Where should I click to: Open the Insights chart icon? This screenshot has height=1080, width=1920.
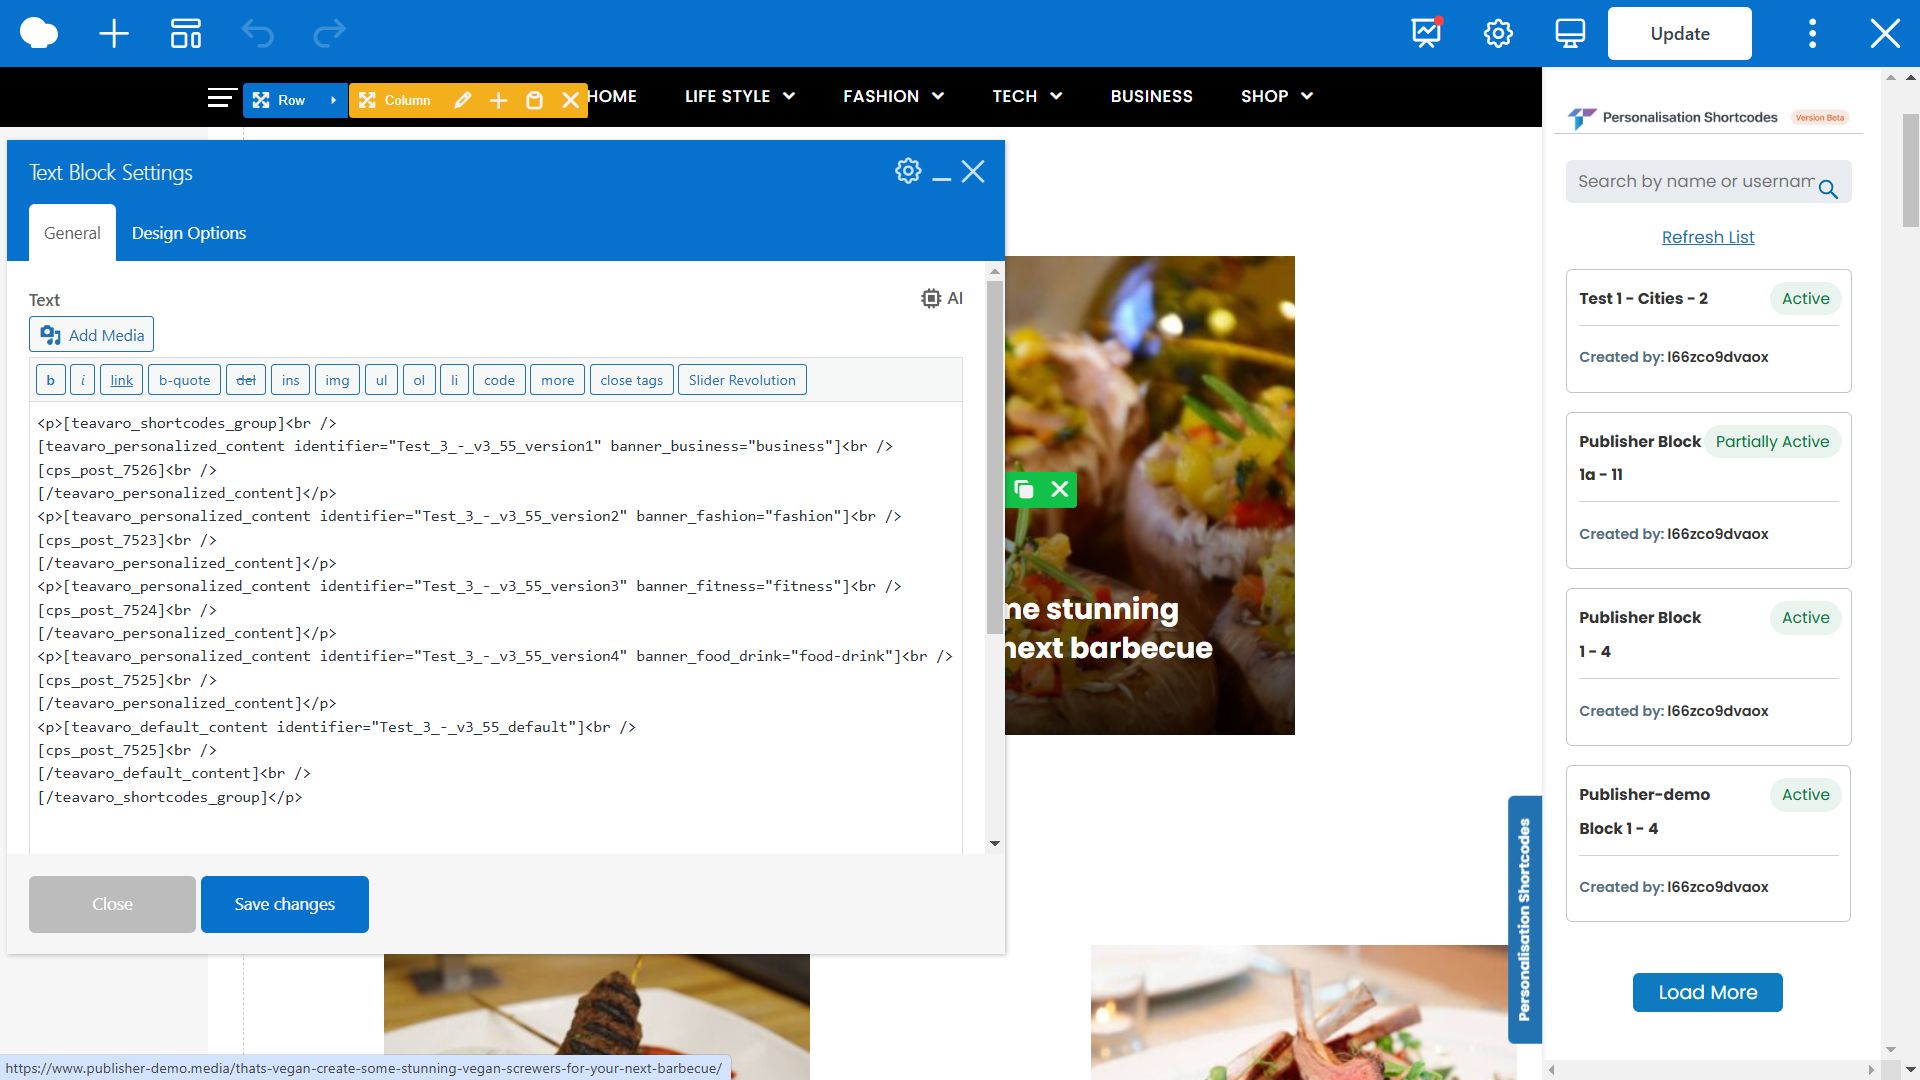[x=1426, y=34]
